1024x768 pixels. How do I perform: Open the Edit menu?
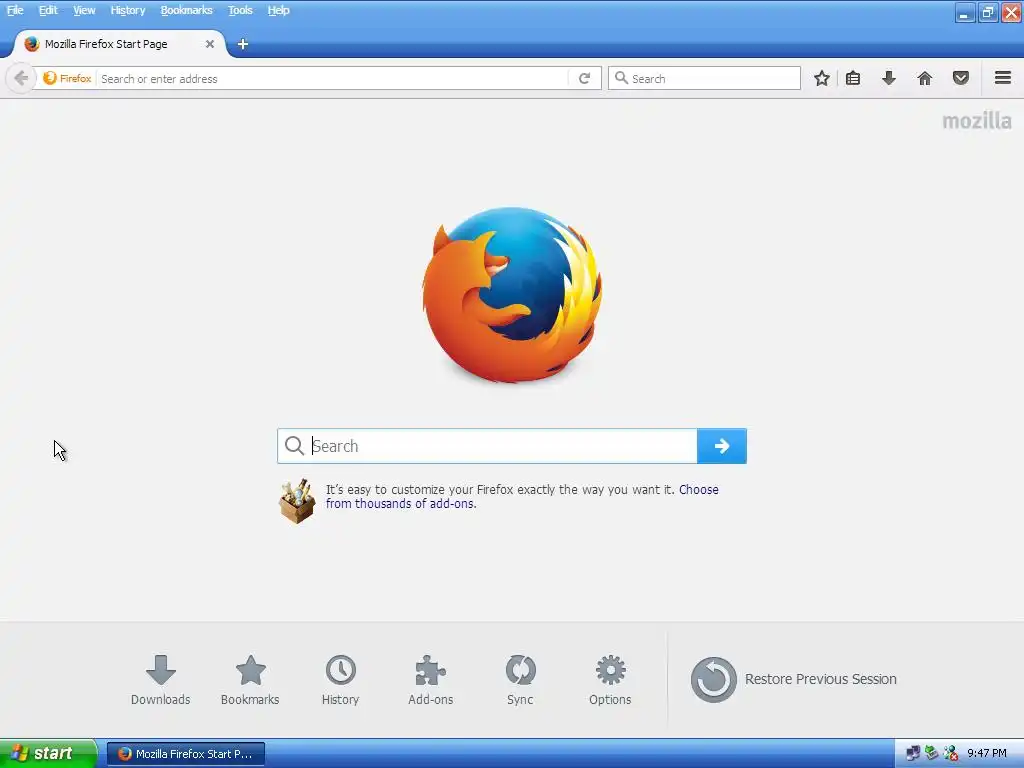click(x=48, y=10)
